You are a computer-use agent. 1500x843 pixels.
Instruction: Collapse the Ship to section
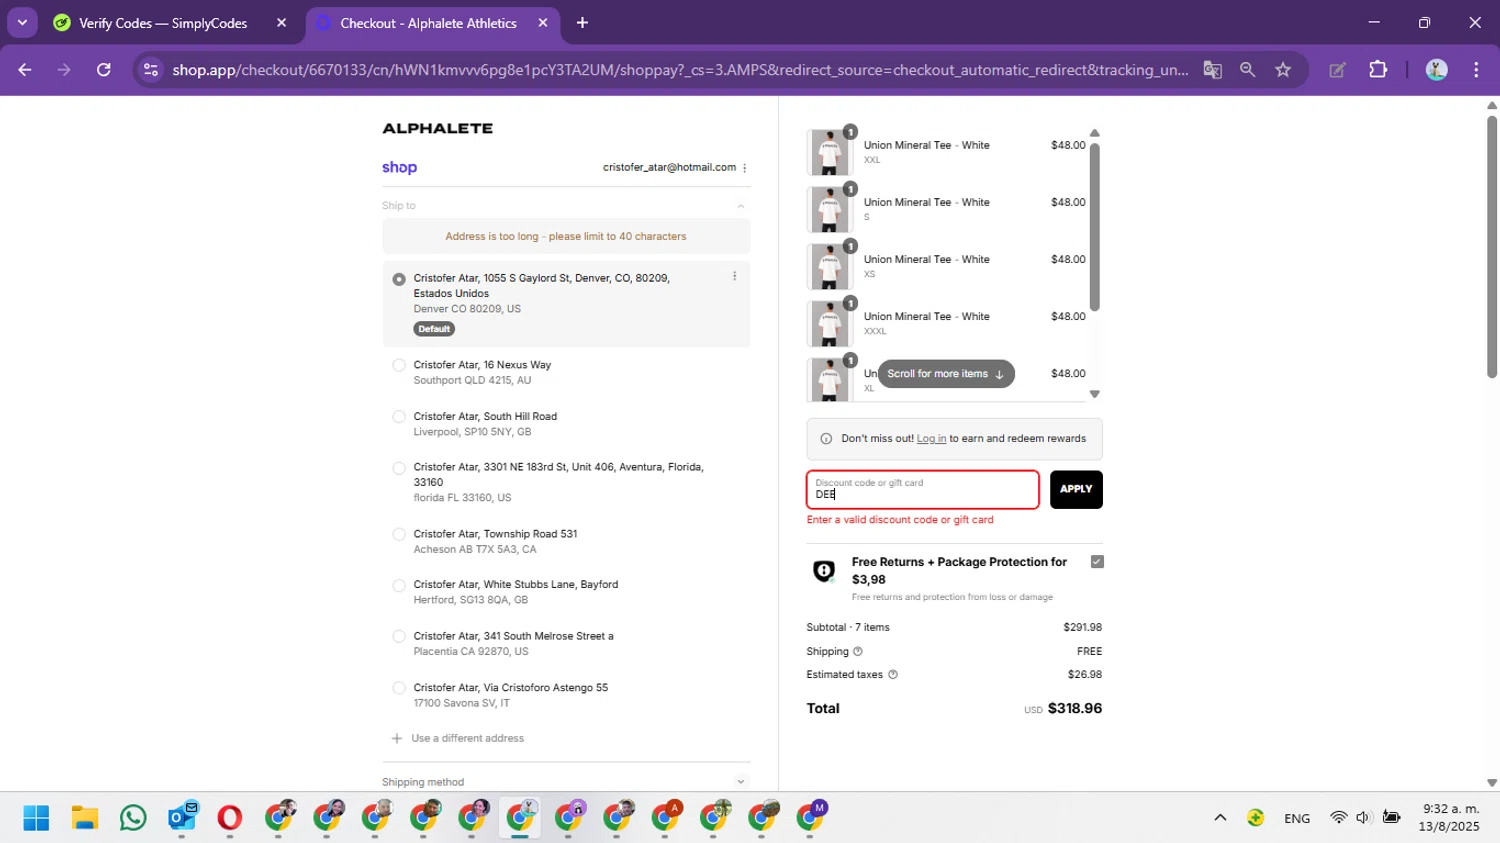[741, 206]
